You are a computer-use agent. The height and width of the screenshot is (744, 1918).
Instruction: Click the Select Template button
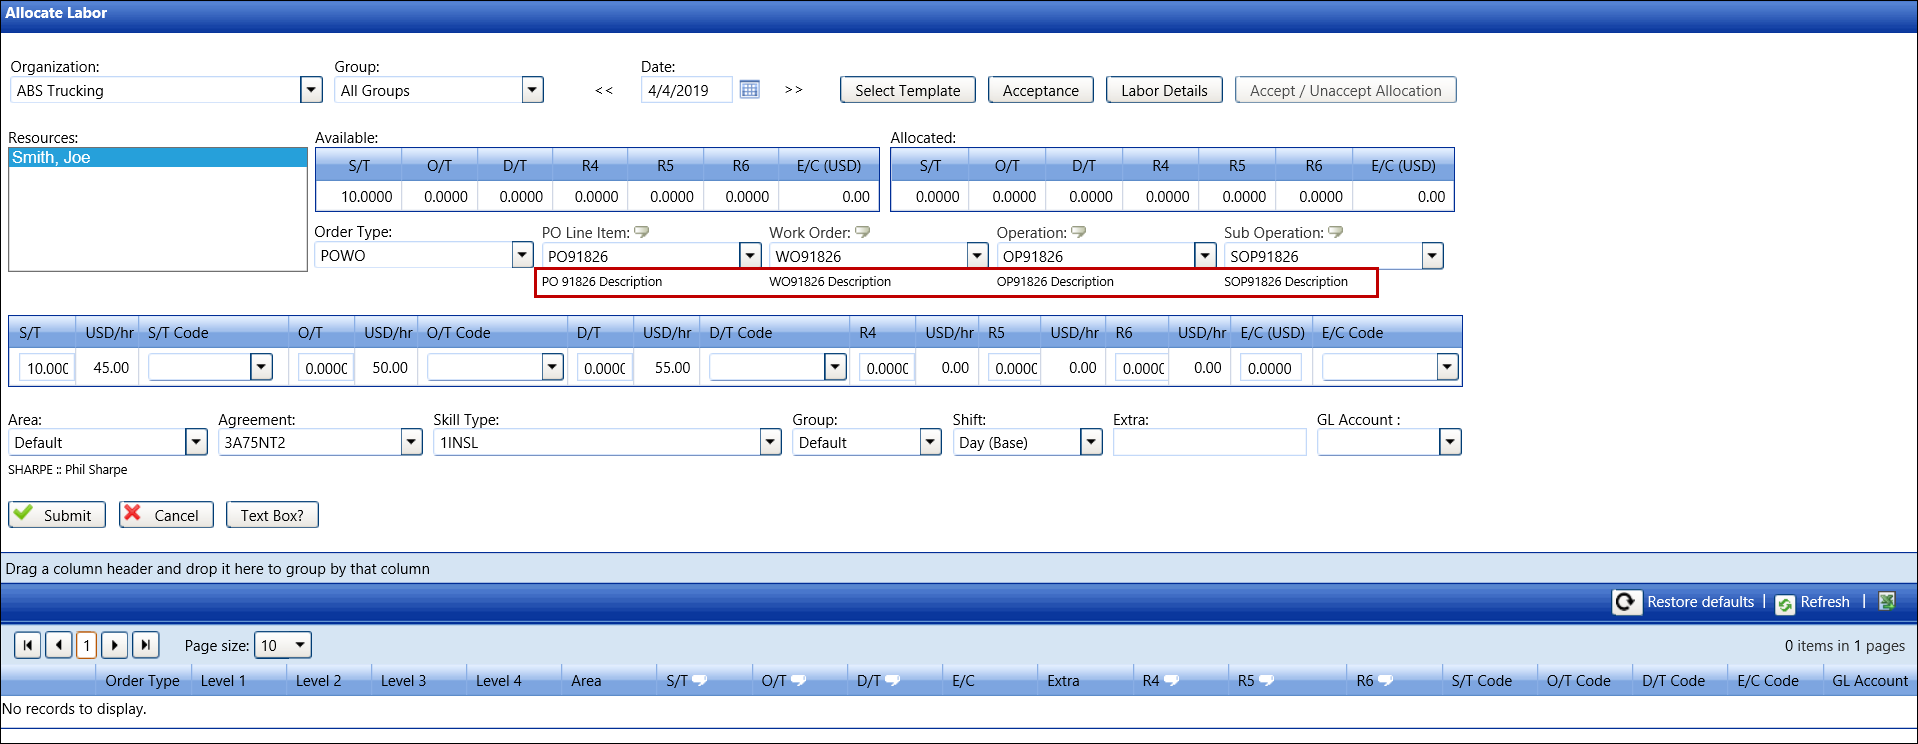pyautogui.click(x=907, y=90)
